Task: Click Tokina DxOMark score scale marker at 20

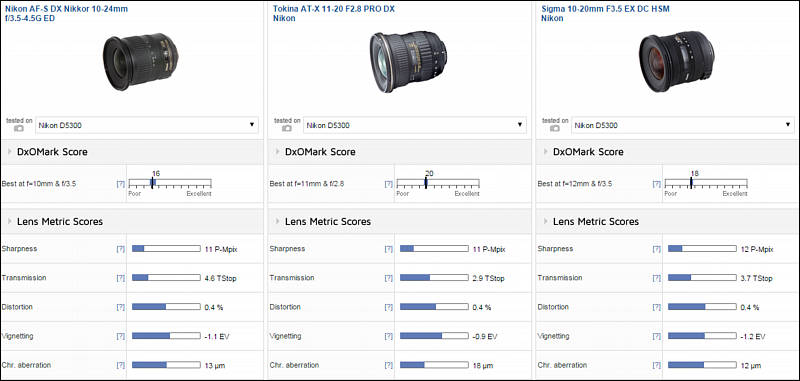Action: tap(426, 183)
